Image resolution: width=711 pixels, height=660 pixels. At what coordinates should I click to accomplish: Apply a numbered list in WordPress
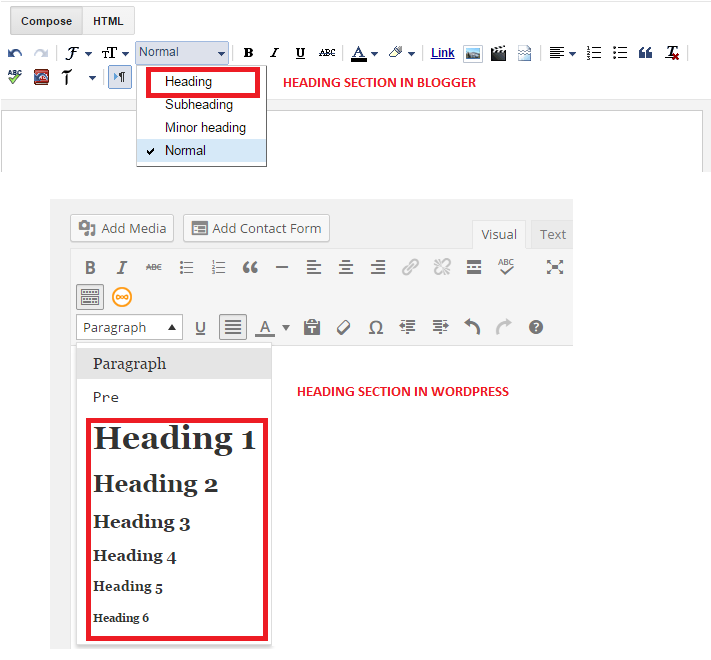point(218,267)
